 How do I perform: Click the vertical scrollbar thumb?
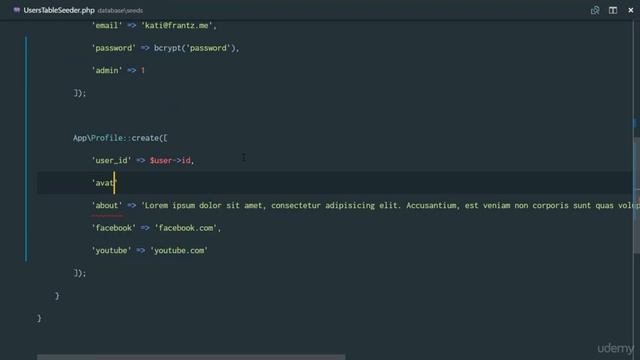[636, 196]
